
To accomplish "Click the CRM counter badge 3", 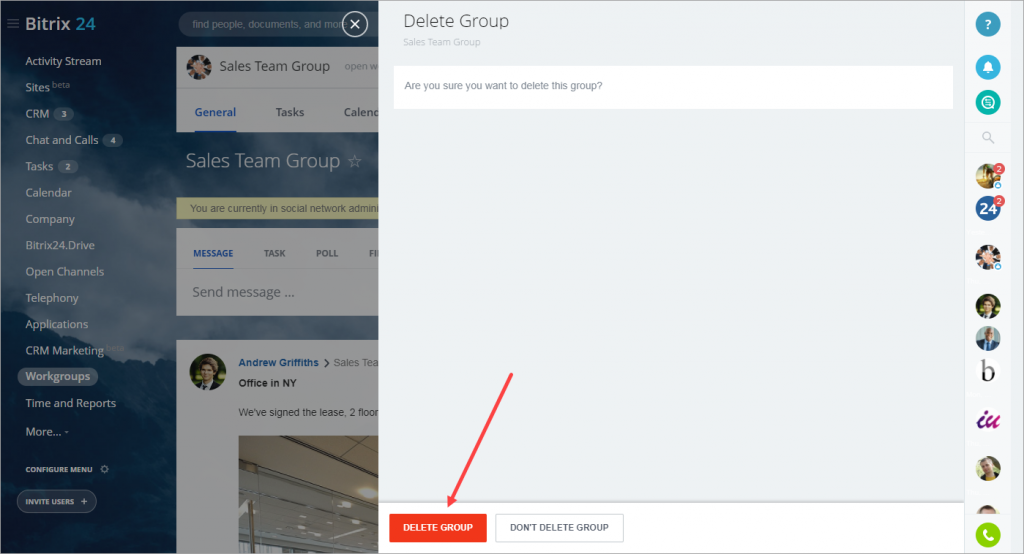I will coord(63,114).
